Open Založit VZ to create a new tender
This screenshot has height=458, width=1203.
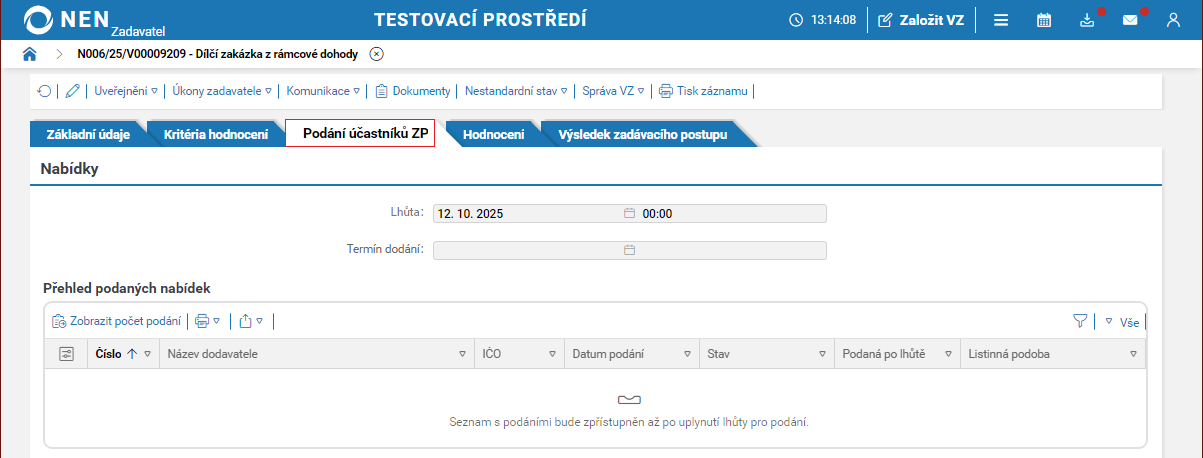tap(921, 20)
